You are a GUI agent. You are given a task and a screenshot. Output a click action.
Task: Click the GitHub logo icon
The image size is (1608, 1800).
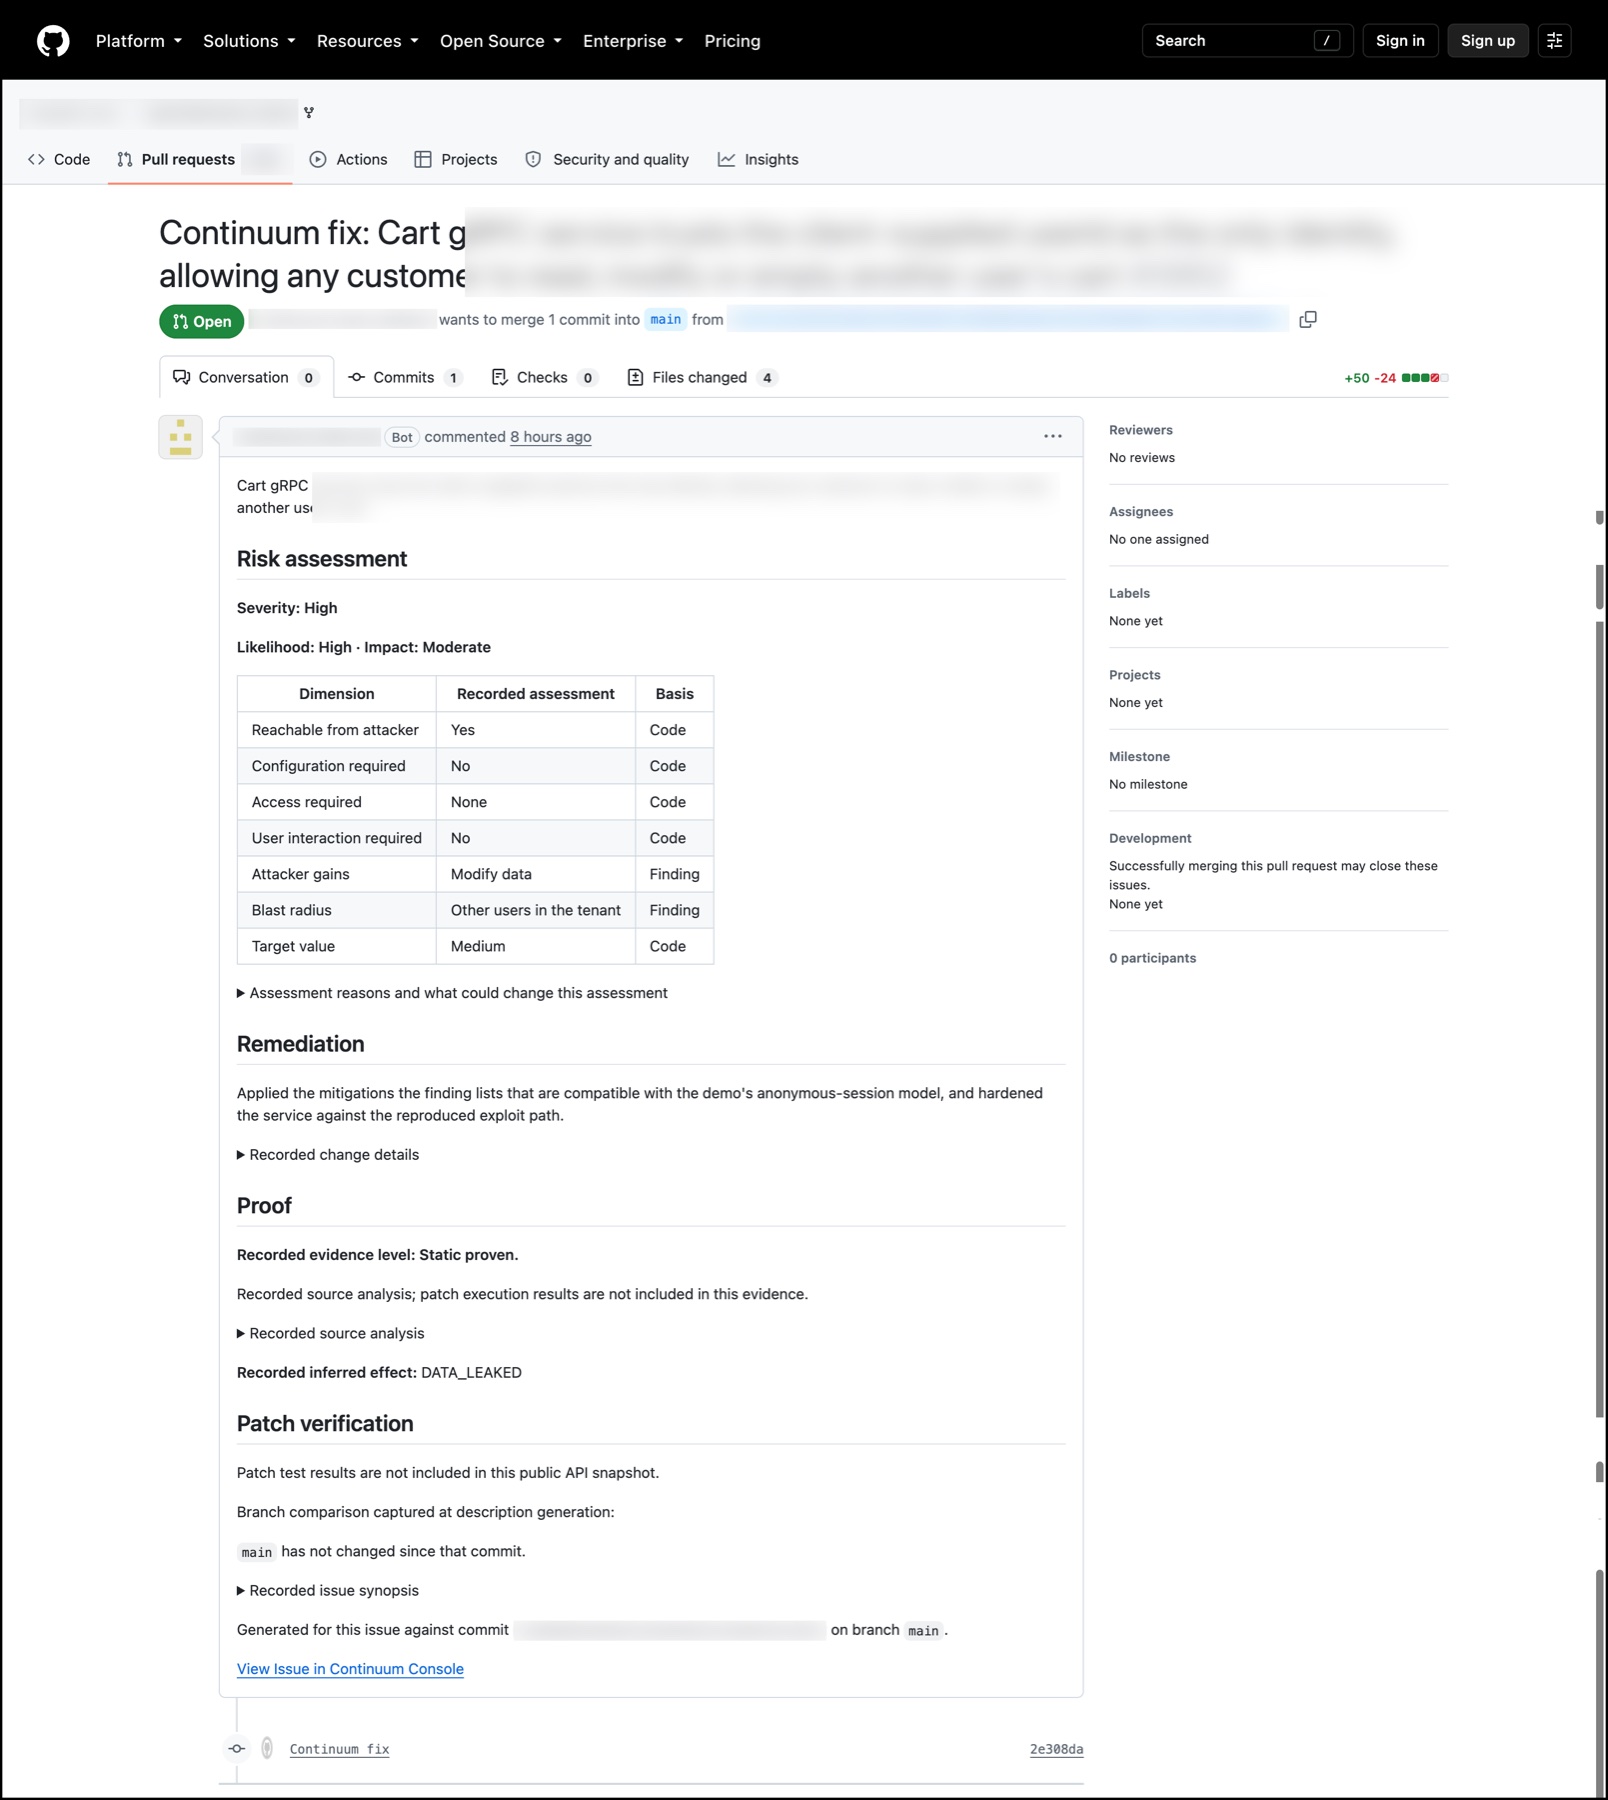pos(53,41)
